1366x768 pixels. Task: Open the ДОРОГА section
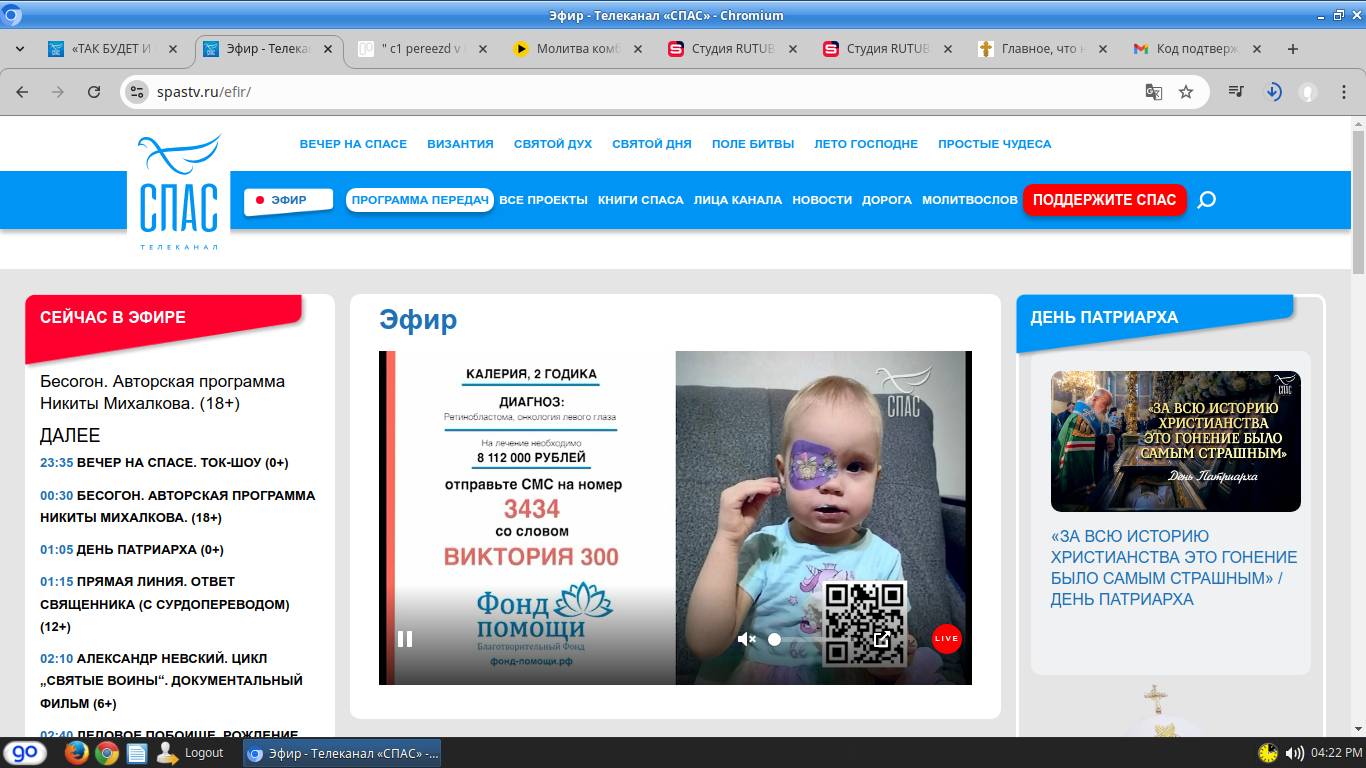[887, 200]
